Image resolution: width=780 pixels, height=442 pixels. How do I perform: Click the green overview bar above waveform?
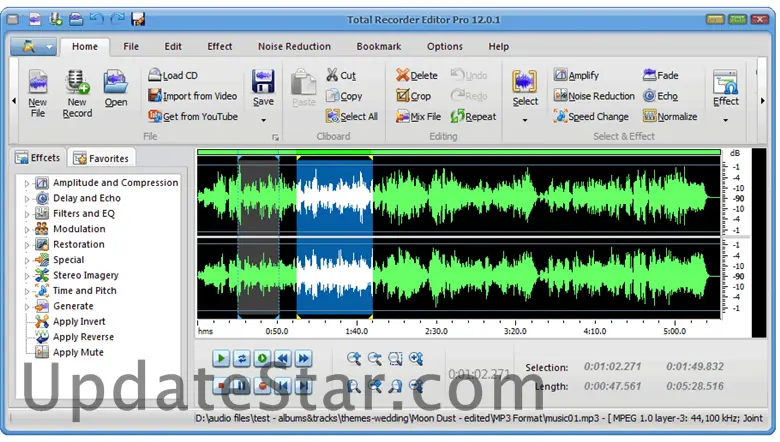coord(459,152)
